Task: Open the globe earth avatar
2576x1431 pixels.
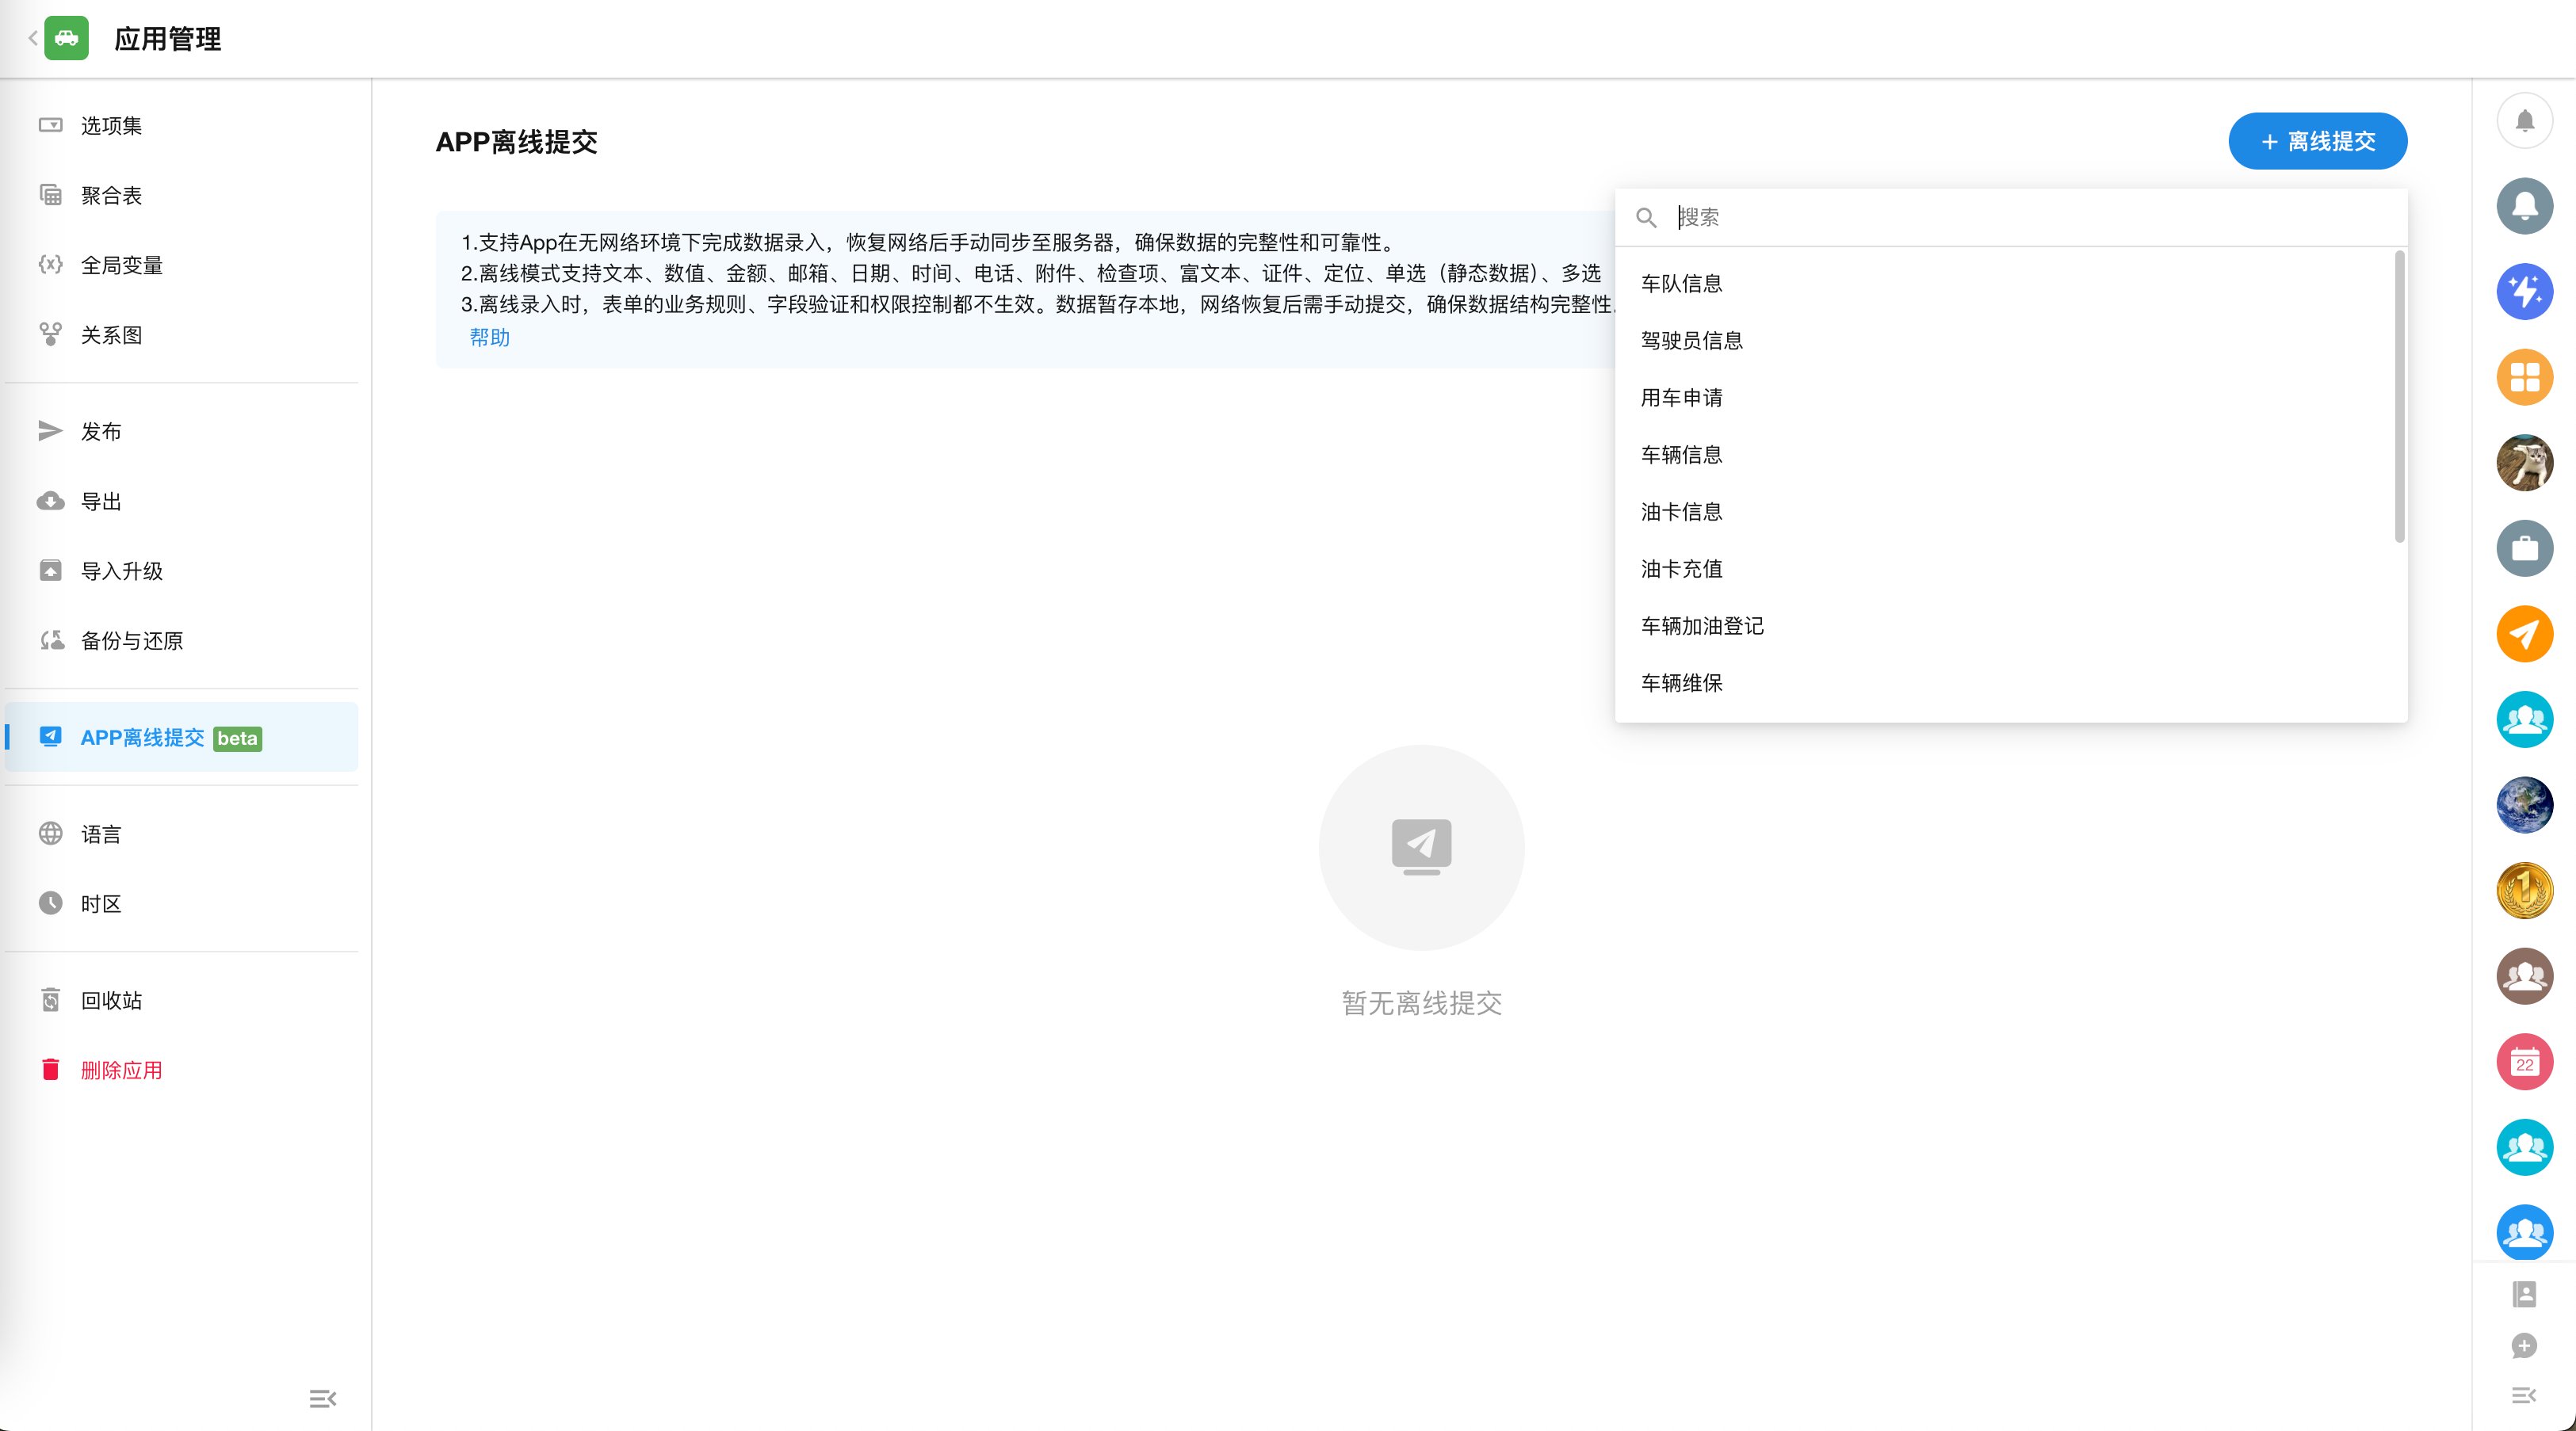Action: (x=2524, y=805)
